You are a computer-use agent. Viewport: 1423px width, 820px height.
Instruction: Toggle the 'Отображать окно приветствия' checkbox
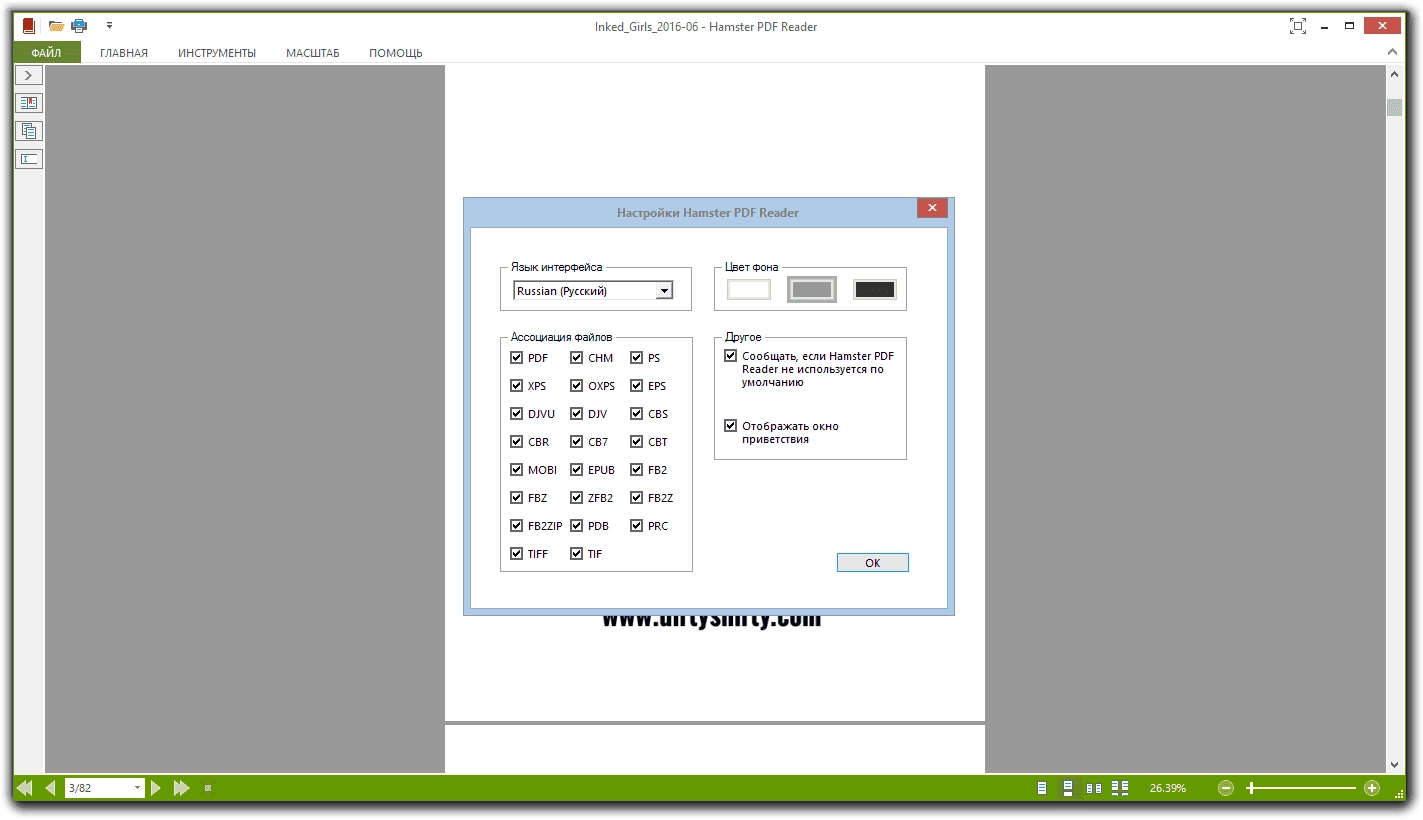coord(730,425)
